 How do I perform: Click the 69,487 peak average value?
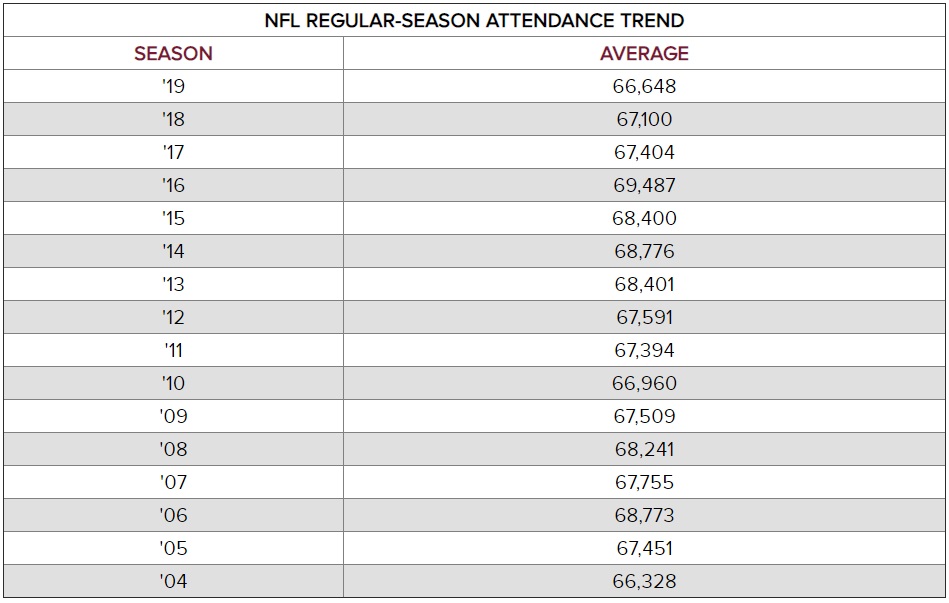pyautogui.click(x=644, y=186)
